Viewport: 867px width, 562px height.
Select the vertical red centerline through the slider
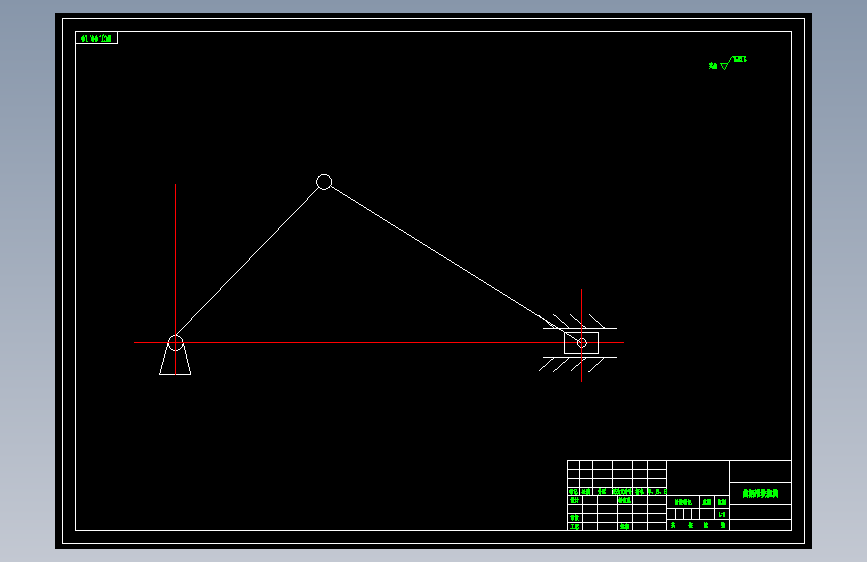[581, 335]
